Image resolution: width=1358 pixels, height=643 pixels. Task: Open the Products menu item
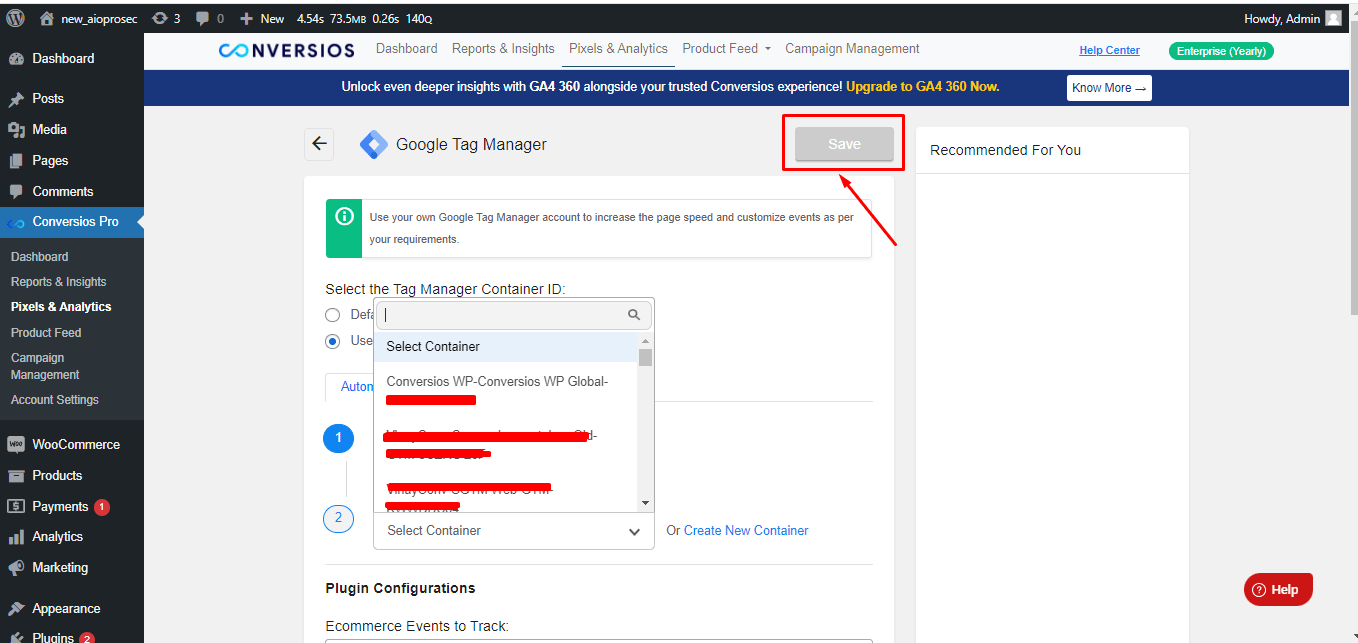(57, 475)
